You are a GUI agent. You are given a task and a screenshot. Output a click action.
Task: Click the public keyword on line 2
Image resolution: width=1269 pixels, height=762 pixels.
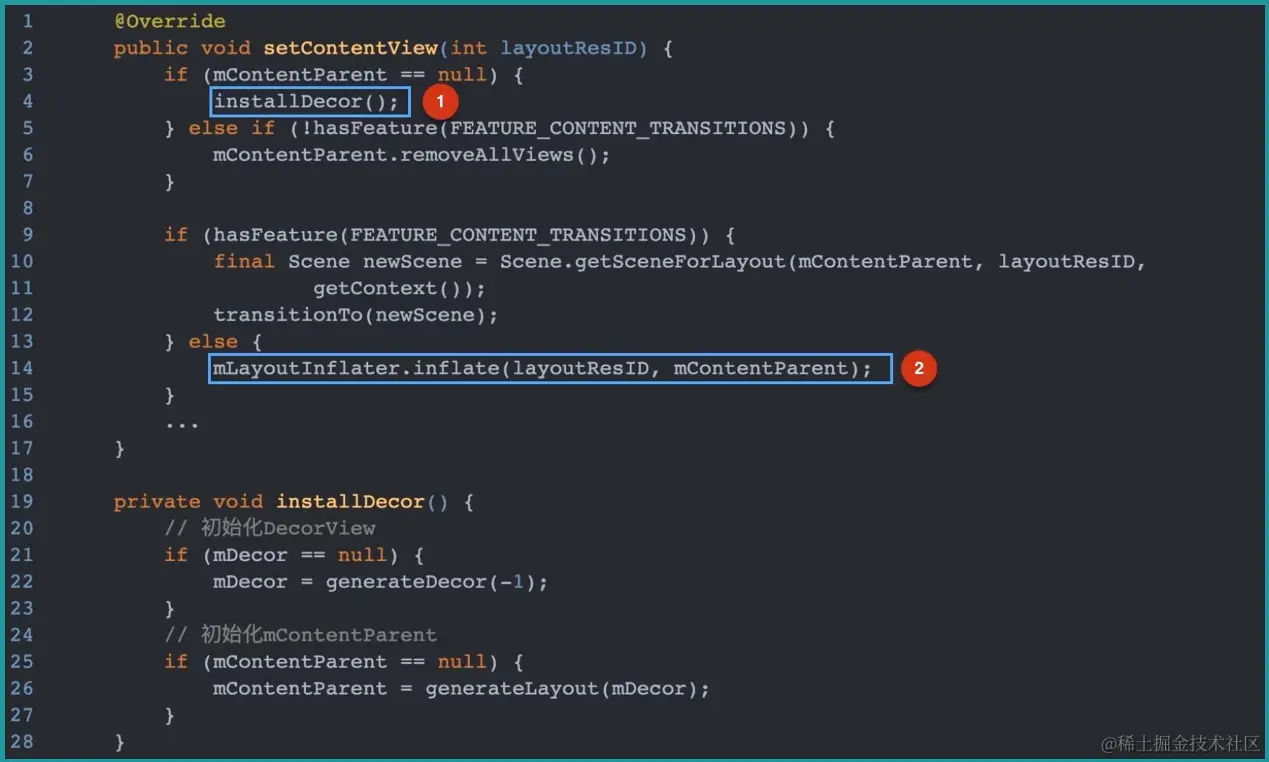click(x=150, y=48)
